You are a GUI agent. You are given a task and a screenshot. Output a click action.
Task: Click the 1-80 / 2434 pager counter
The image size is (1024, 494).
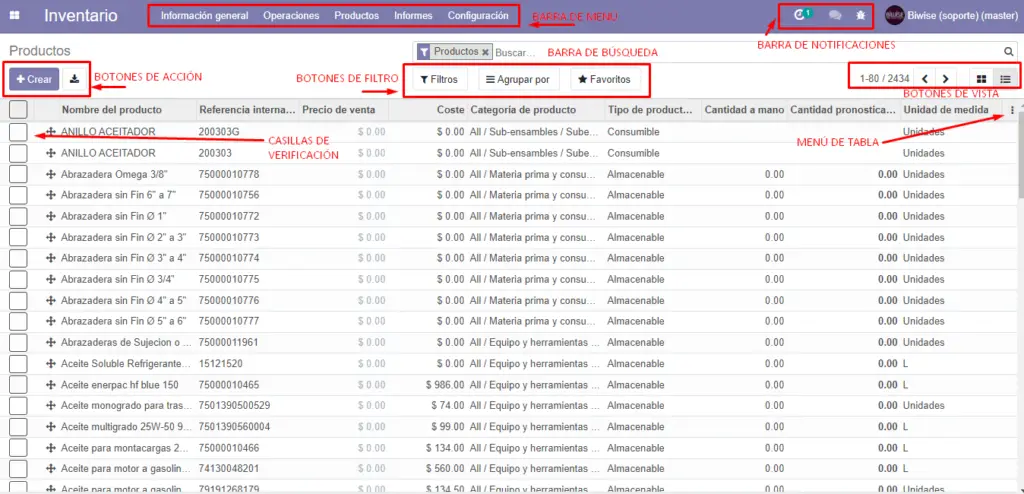click(x=884, y=79)
